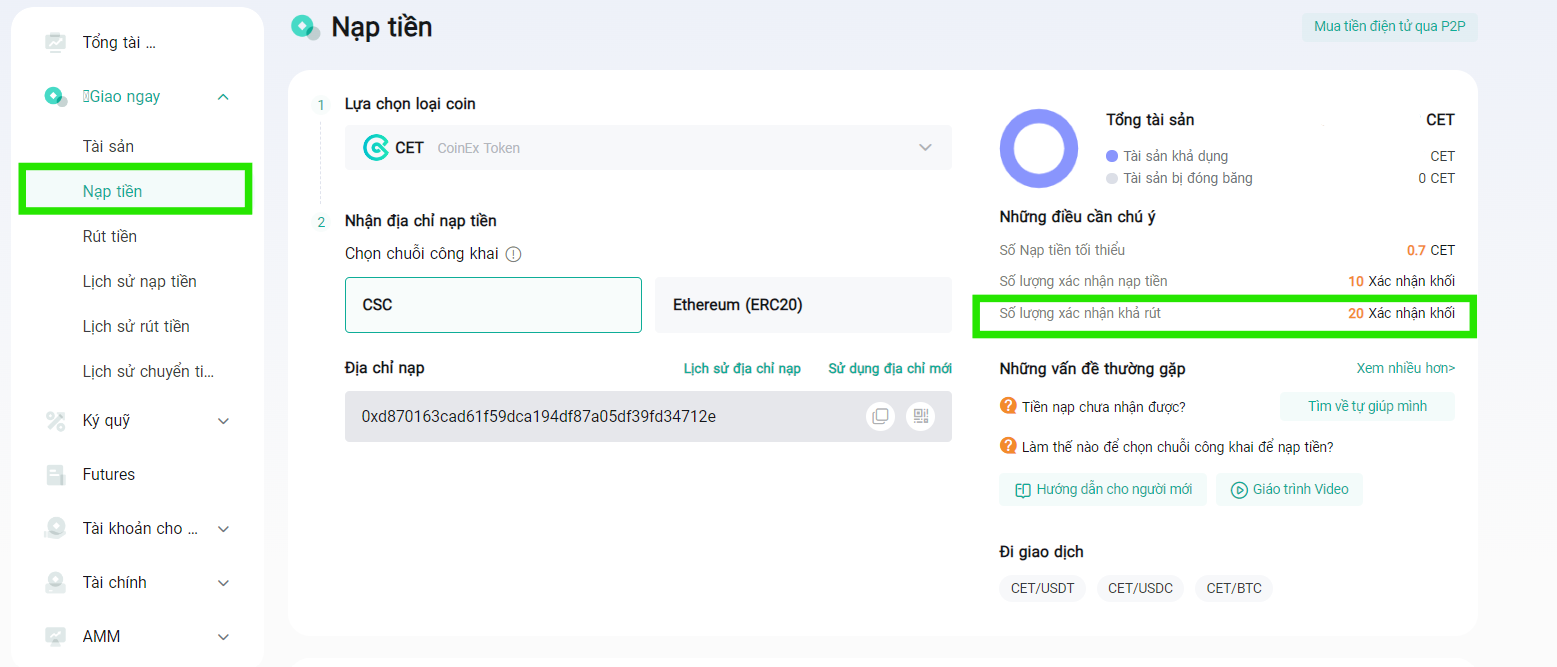Show QR code for deposit address
Image resolution: width=1557 pixels, height=667 pixels.
(920, 416)
